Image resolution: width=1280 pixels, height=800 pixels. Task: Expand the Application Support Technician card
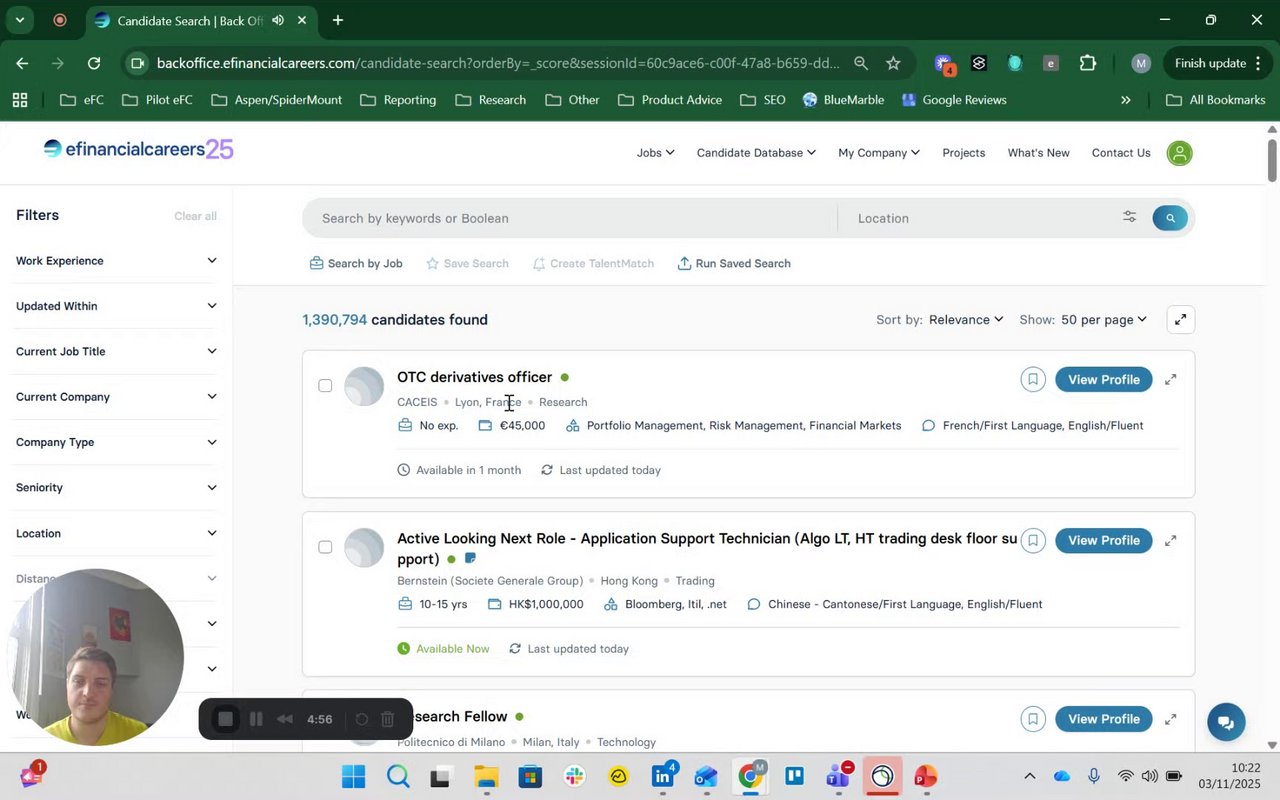point(1170,540)
